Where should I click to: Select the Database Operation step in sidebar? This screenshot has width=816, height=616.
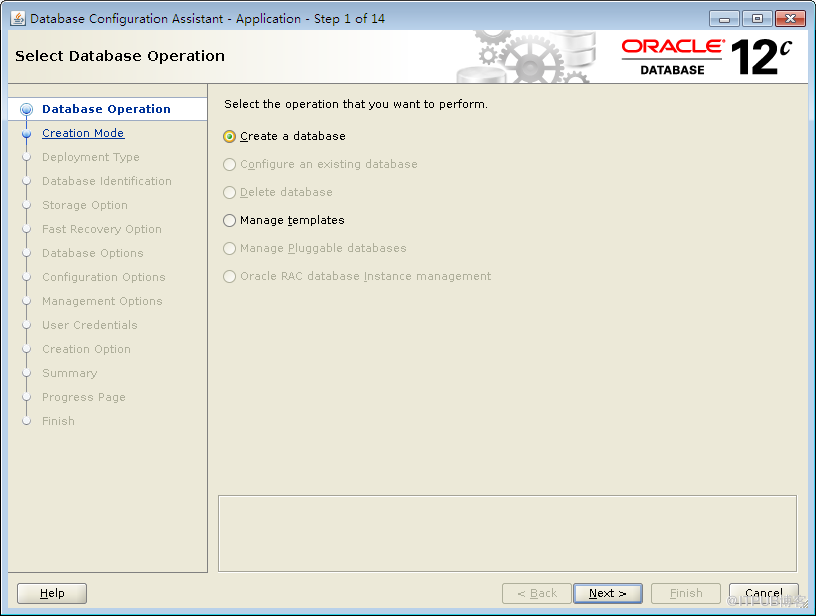[106, 109]
